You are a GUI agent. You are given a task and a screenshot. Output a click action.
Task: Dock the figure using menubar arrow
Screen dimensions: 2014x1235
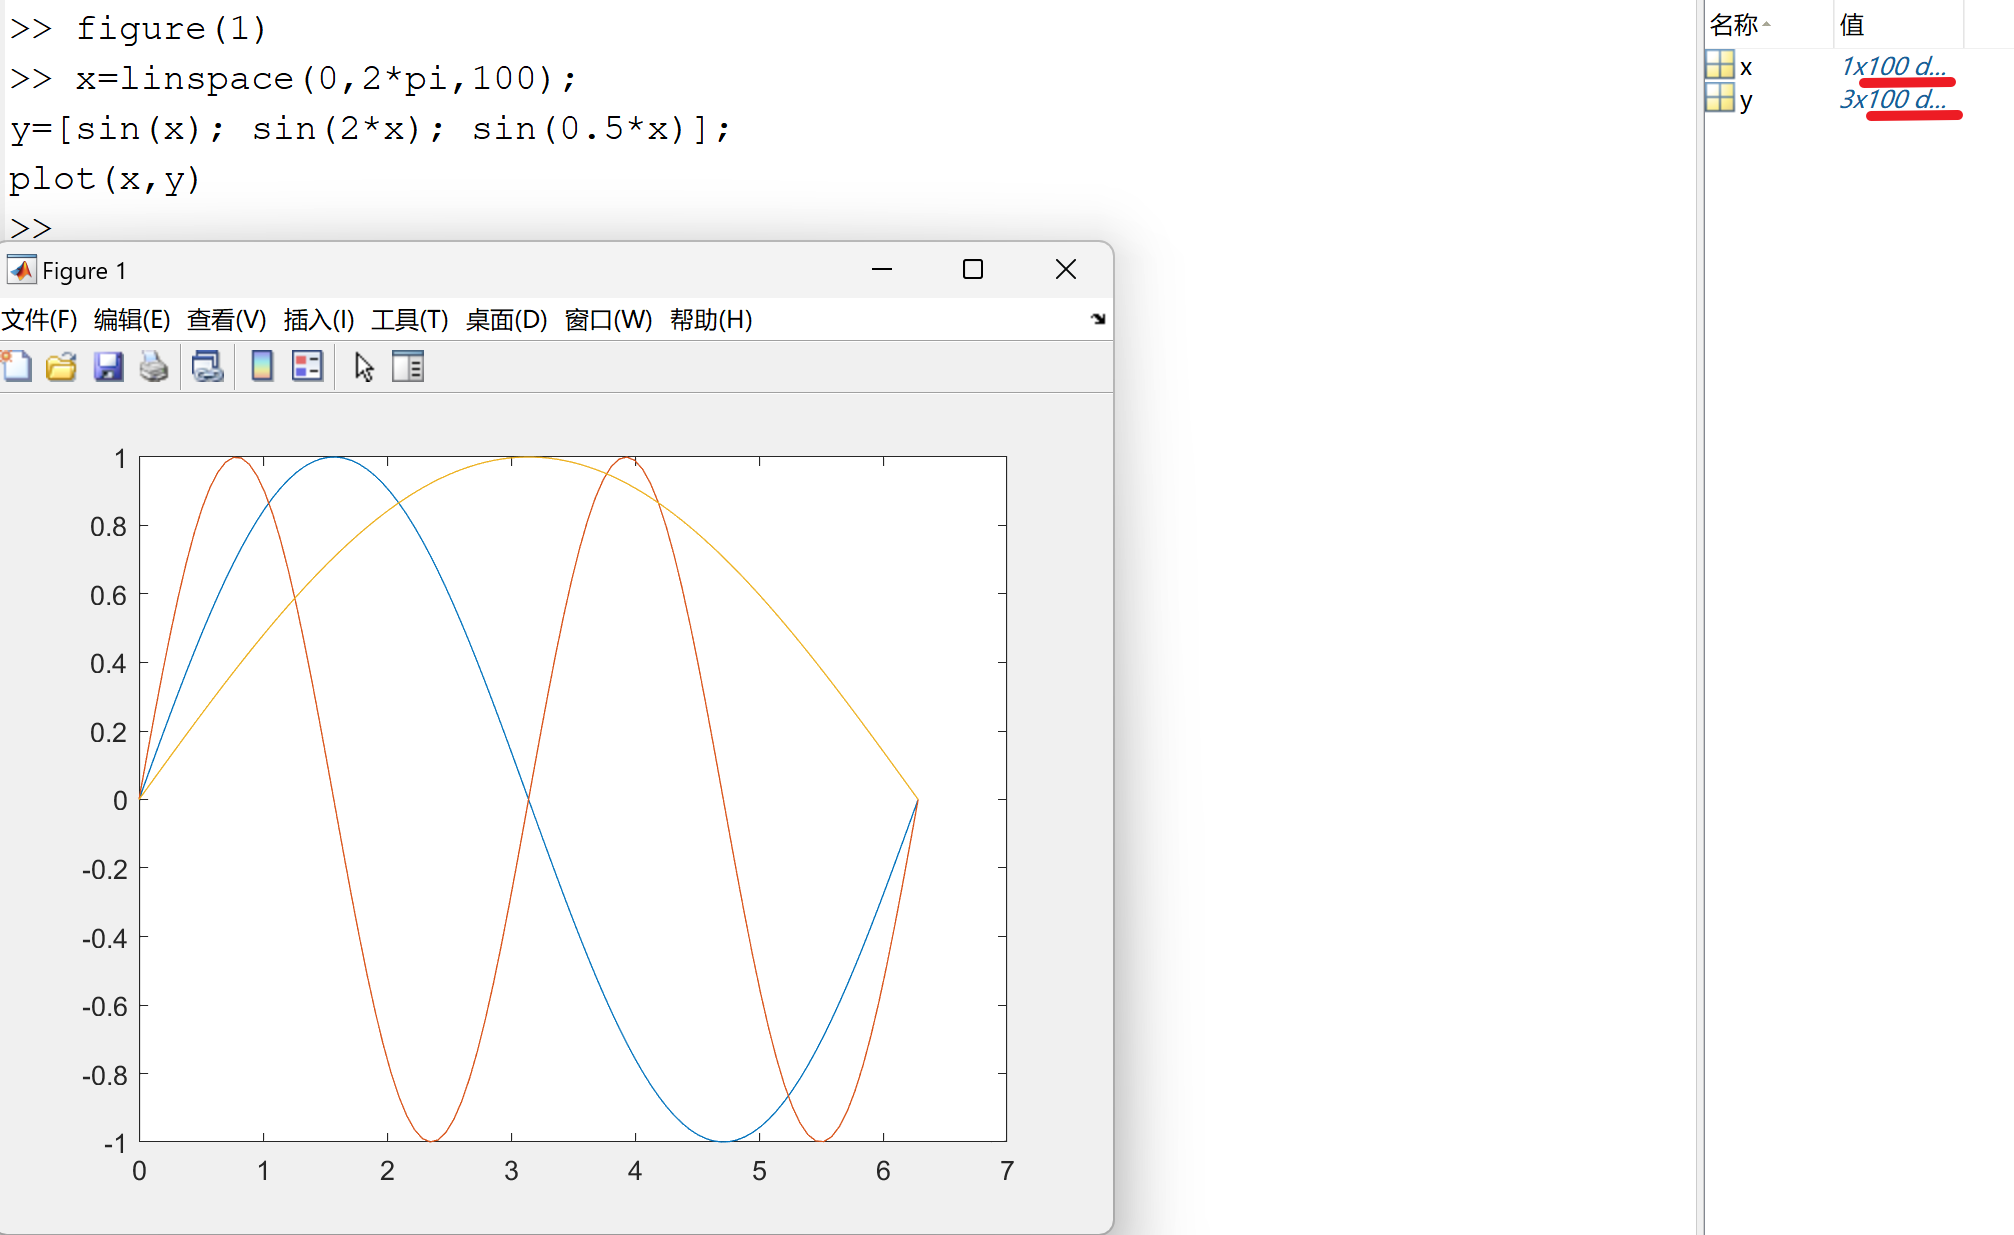coord(1098,319)
